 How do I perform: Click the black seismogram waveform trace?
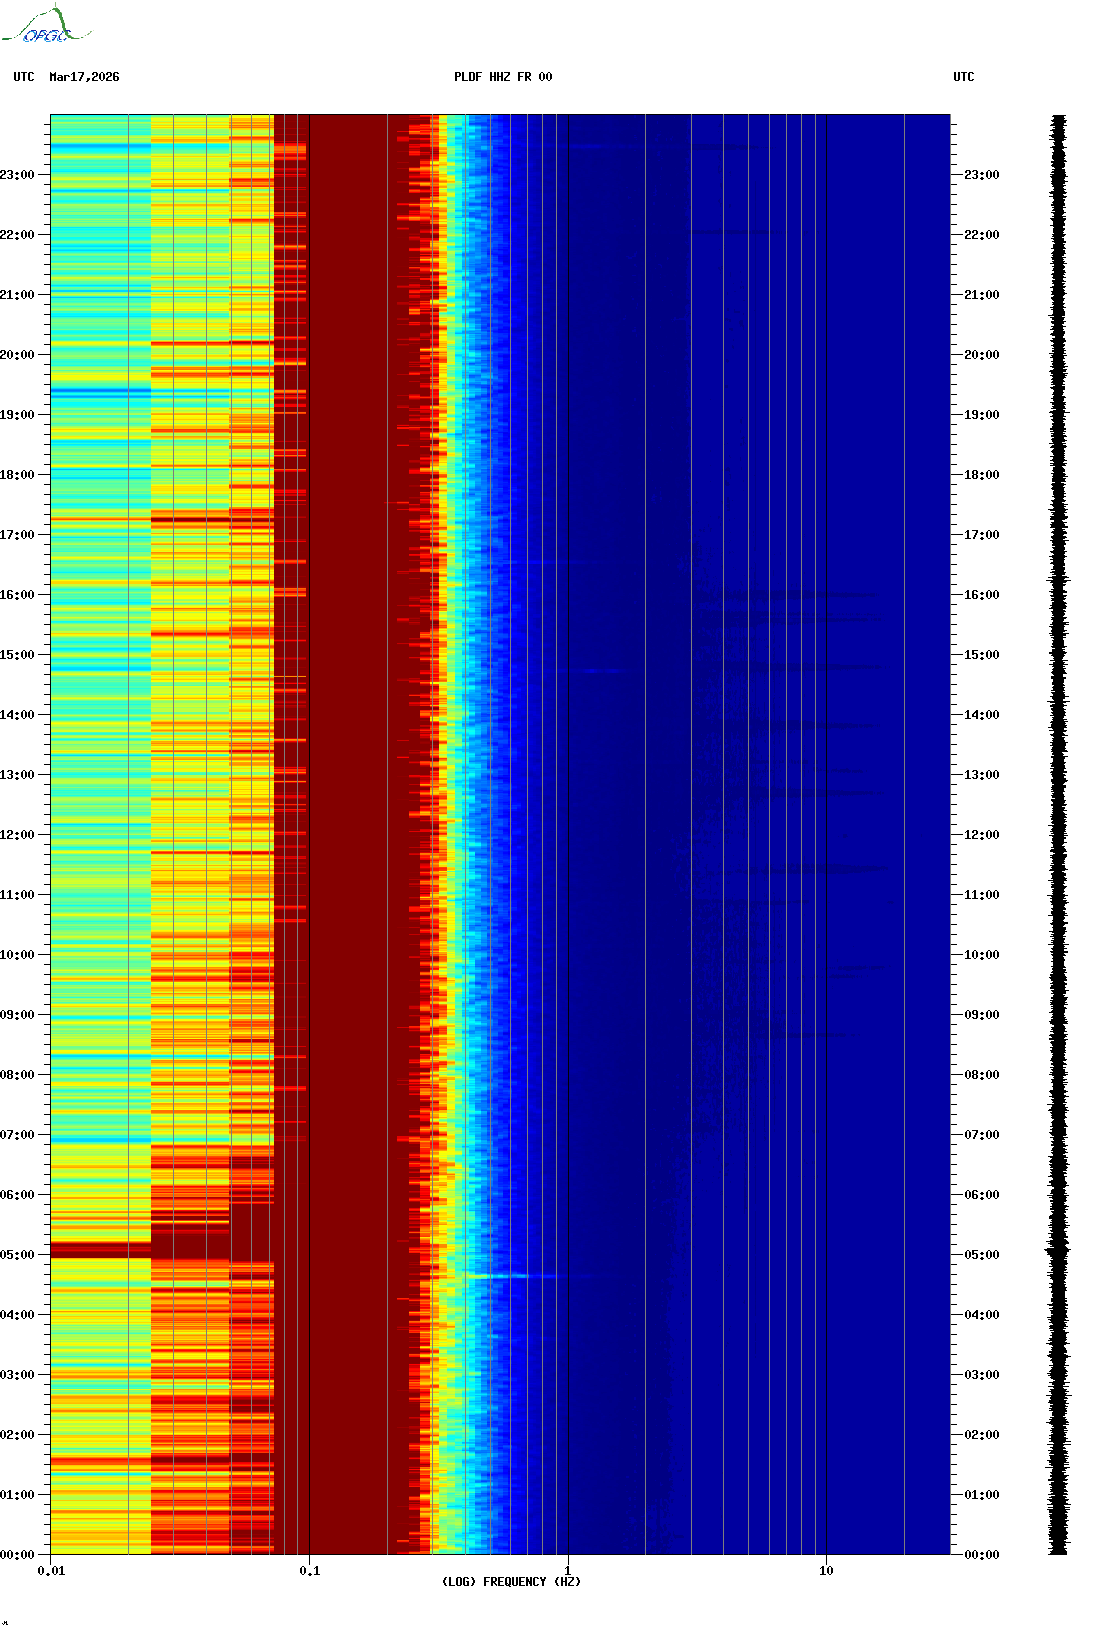pos(1058,835)
